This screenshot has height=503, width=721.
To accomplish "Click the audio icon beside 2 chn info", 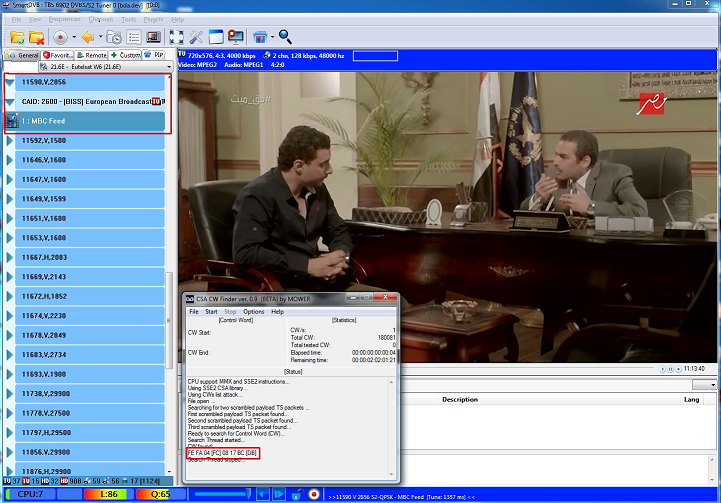I will point(266,55).
